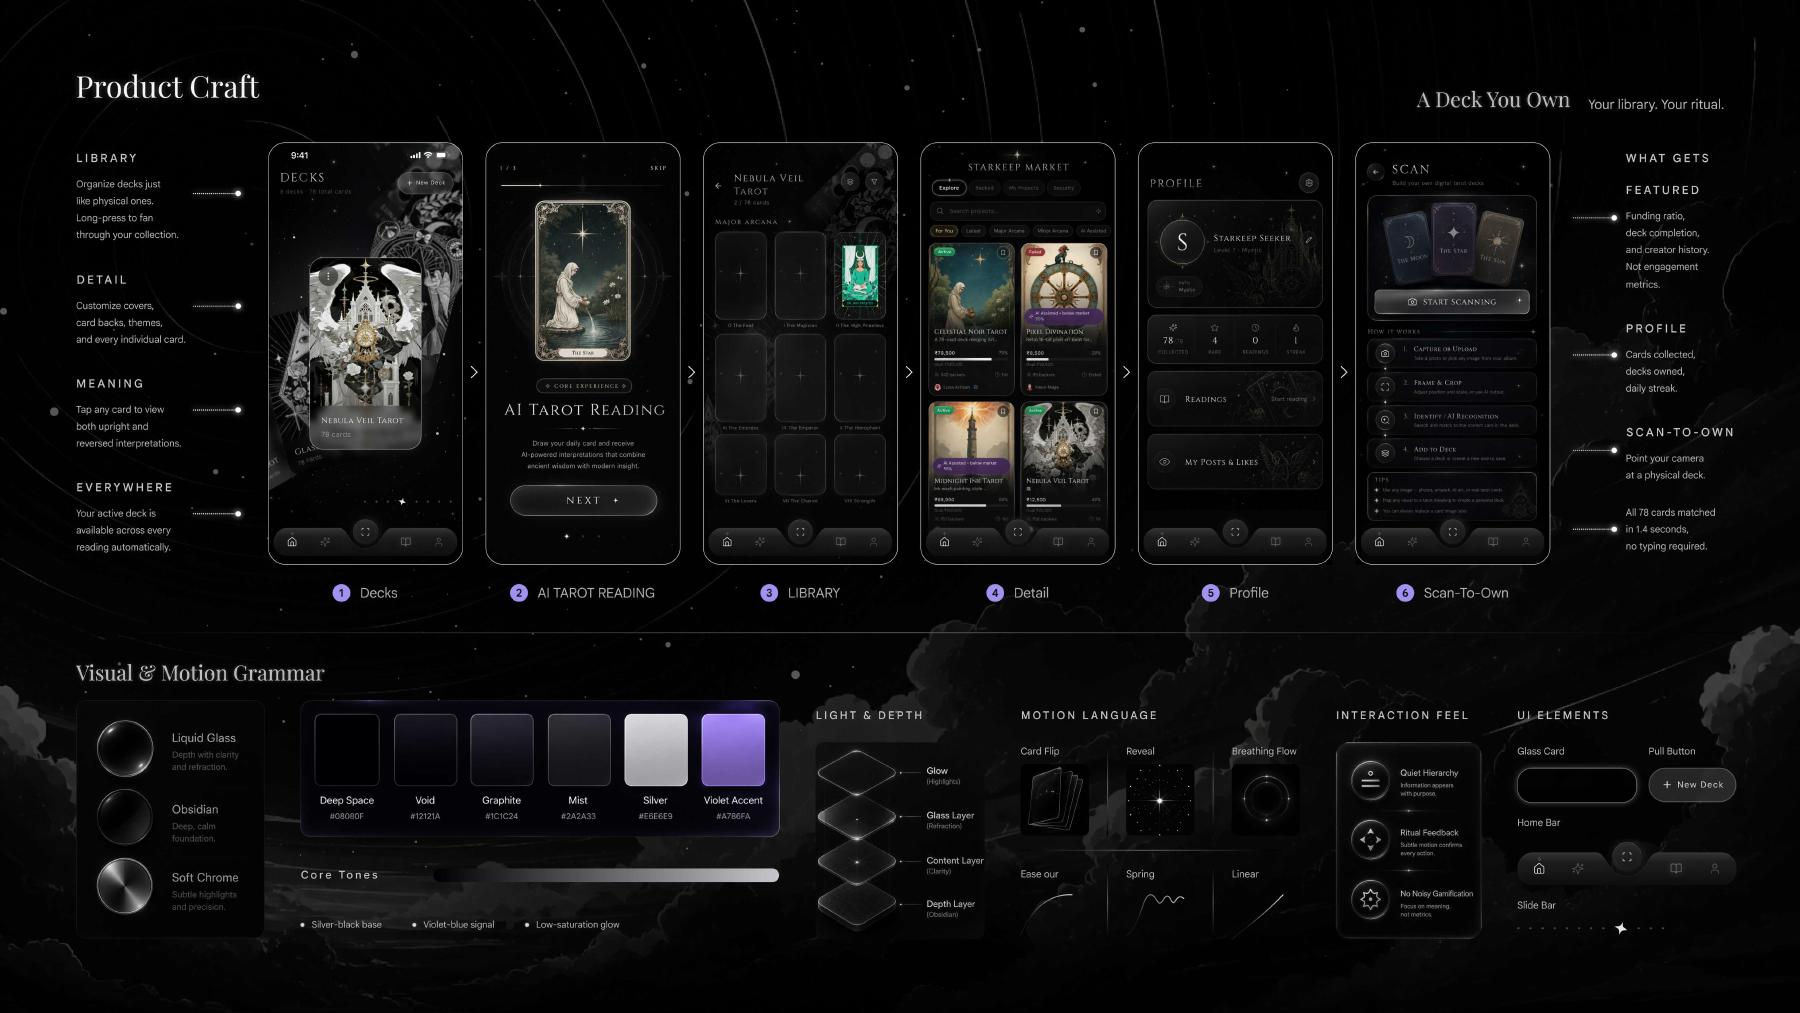Image resolution: width=1800 pixels, height=1013 pixels.
Task: Tap the sparkle icon in the Market nav bar
Action: point(977,542)
